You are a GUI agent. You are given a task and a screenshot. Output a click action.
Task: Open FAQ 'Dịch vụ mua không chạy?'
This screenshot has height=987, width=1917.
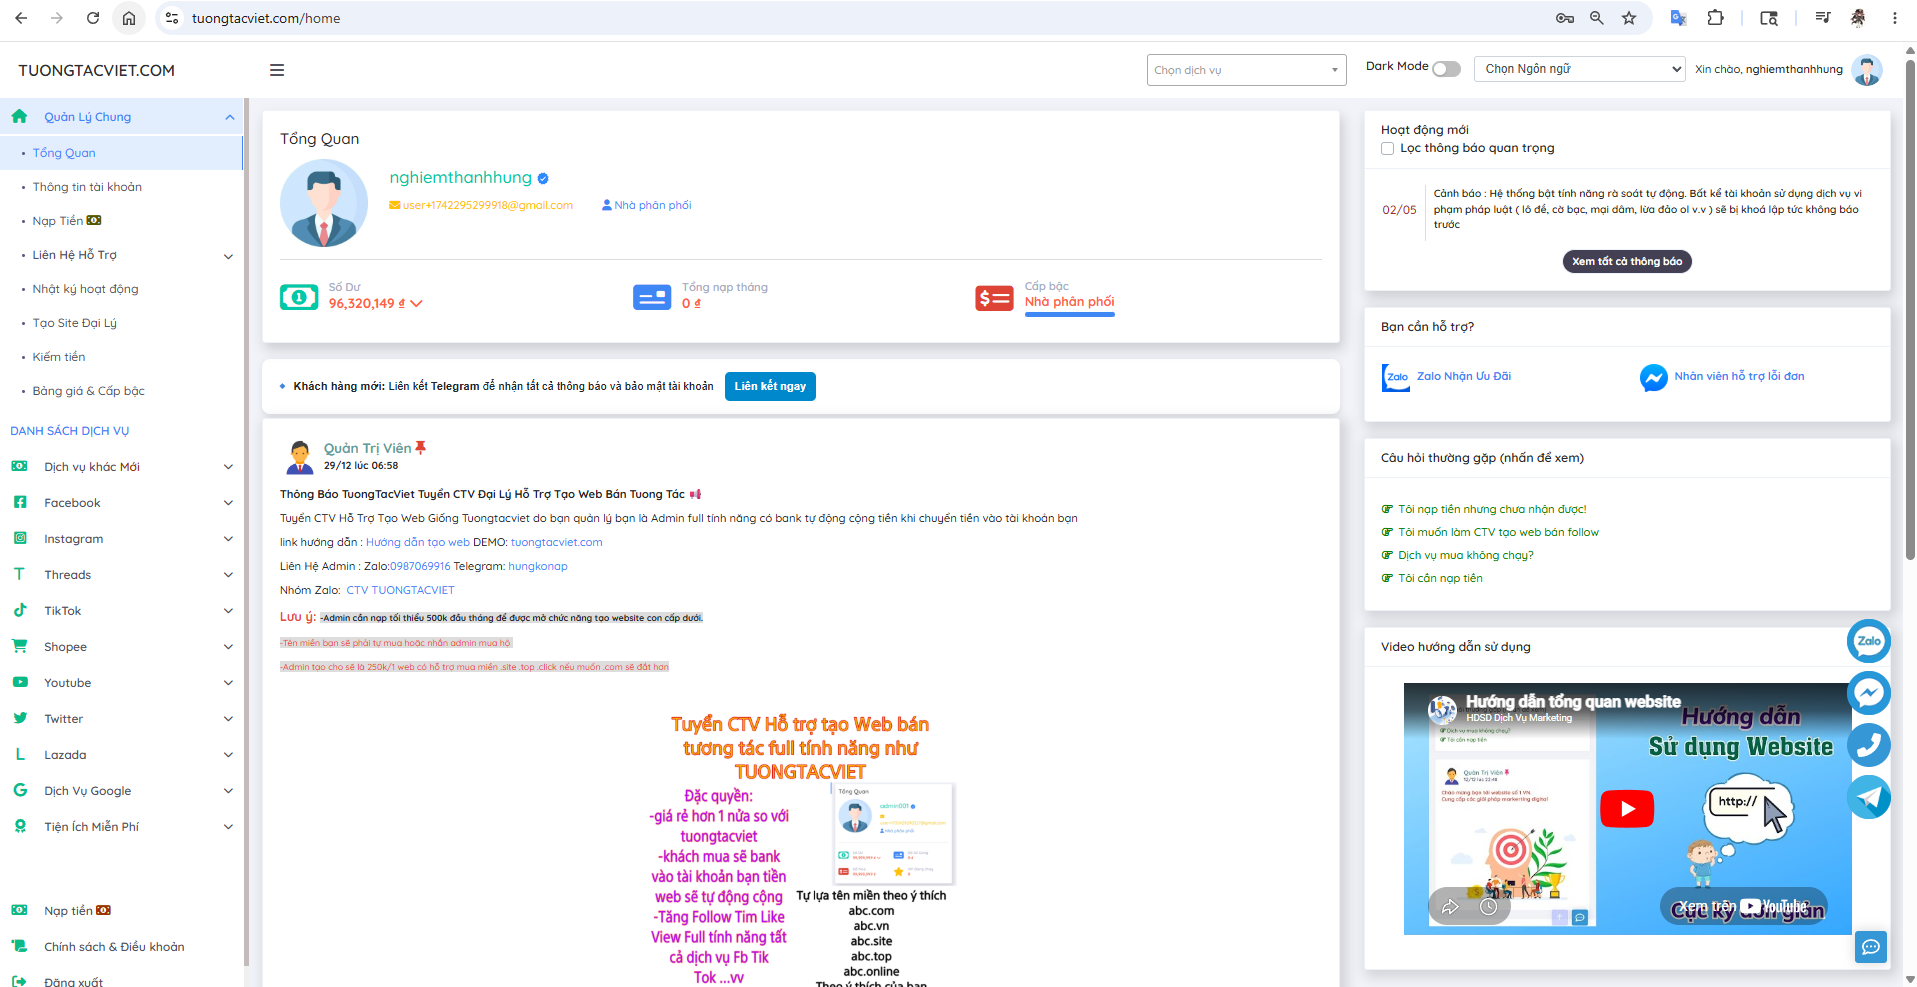[x=1466, y=555]
